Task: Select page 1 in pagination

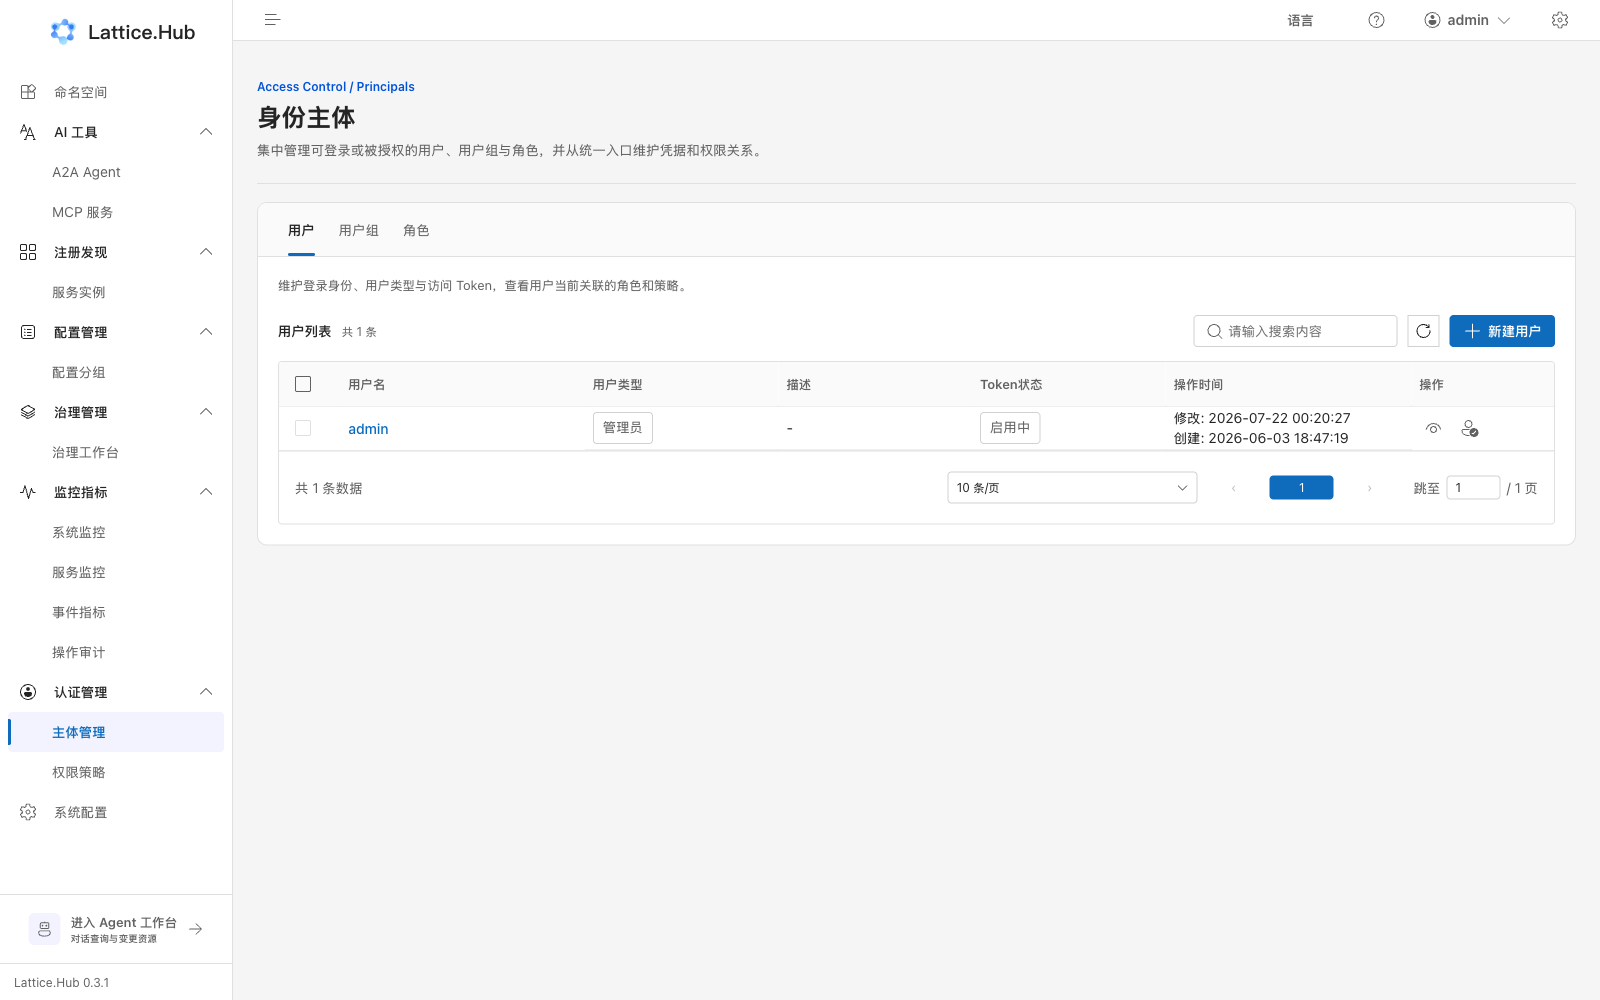Action: (1301, 488)
